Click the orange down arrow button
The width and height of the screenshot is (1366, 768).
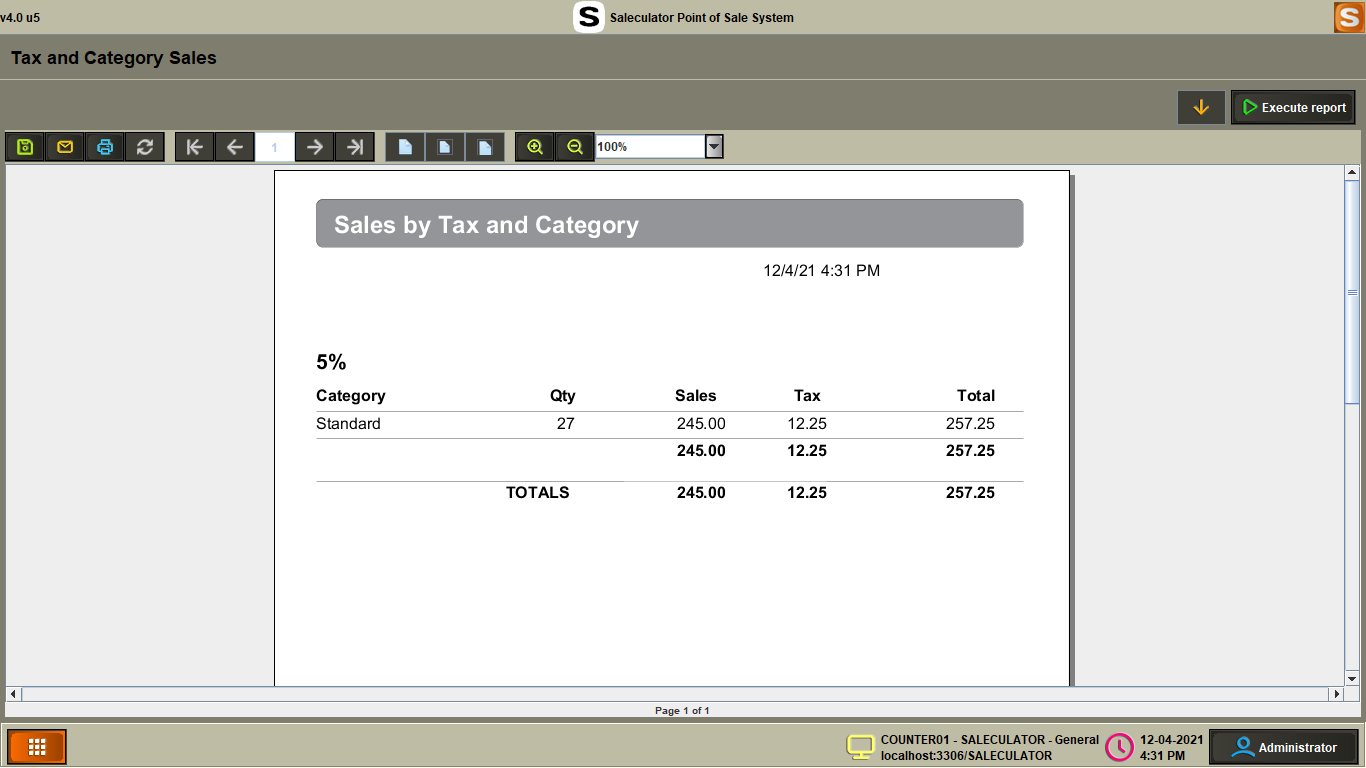1201,107
